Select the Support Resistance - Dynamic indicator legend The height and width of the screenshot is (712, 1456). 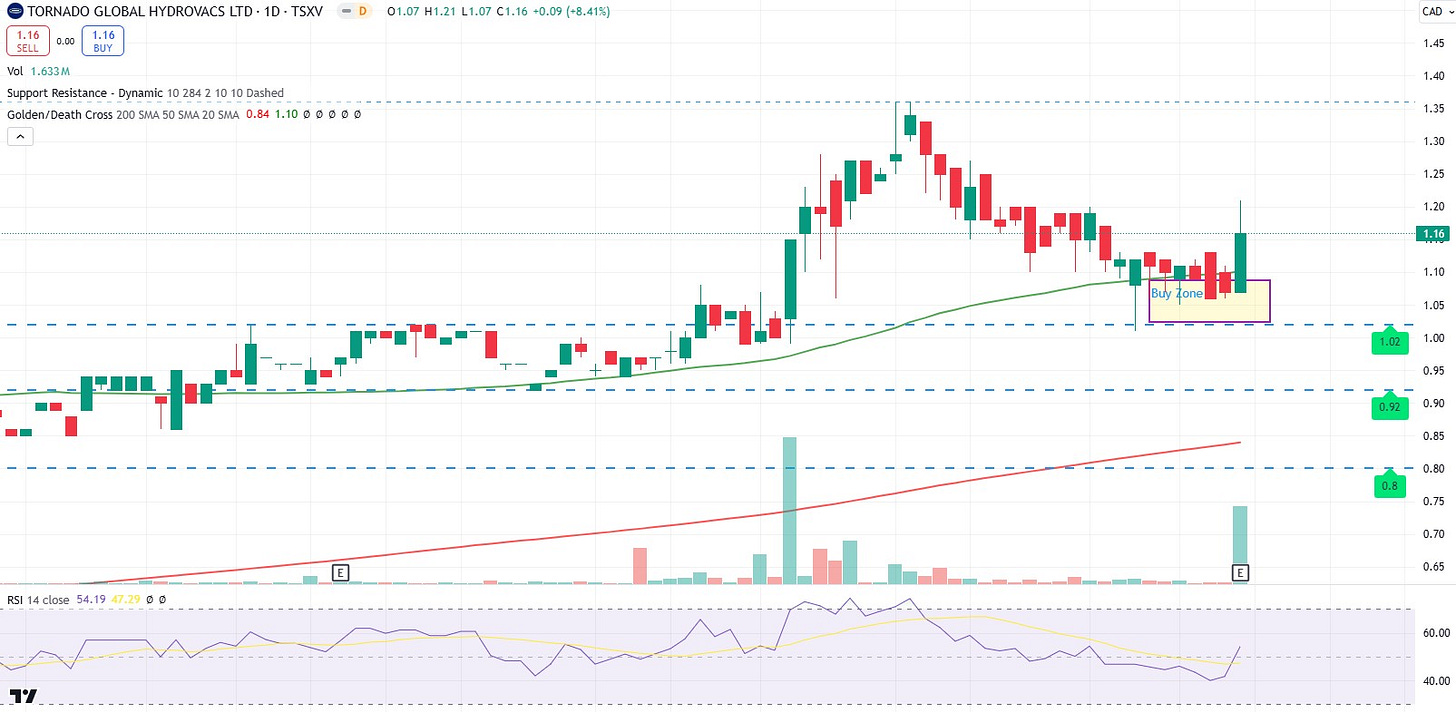(x=145, y=93)
